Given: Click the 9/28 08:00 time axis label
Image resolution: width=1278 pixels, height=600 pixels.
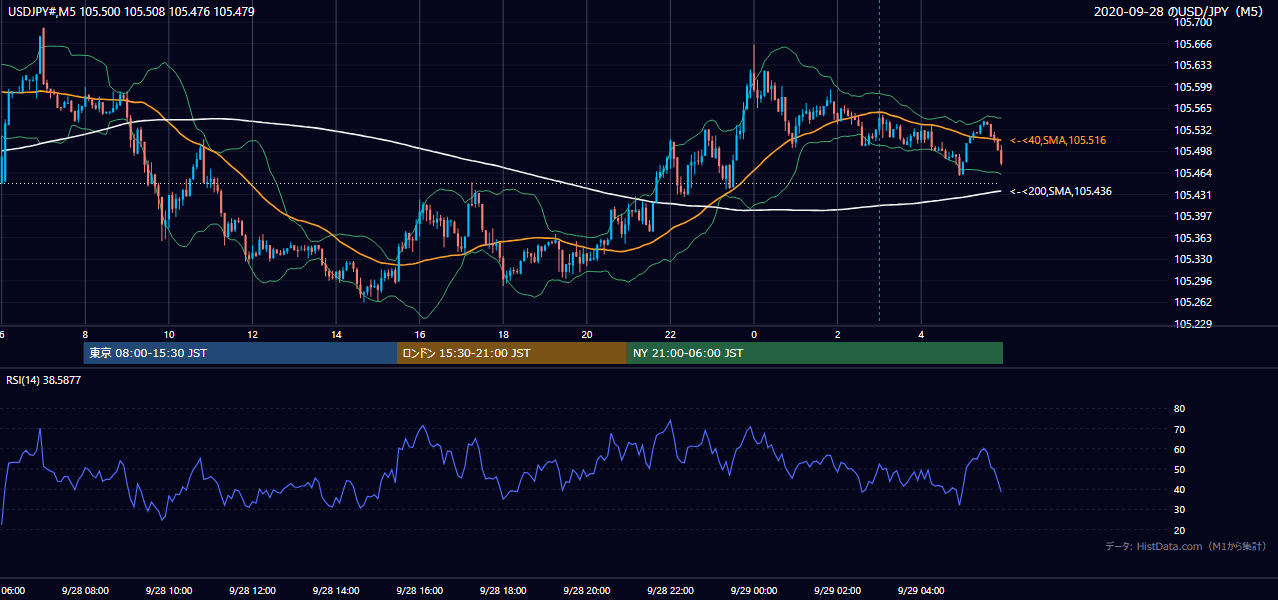Looking at the screenshot, I should 84,591.
